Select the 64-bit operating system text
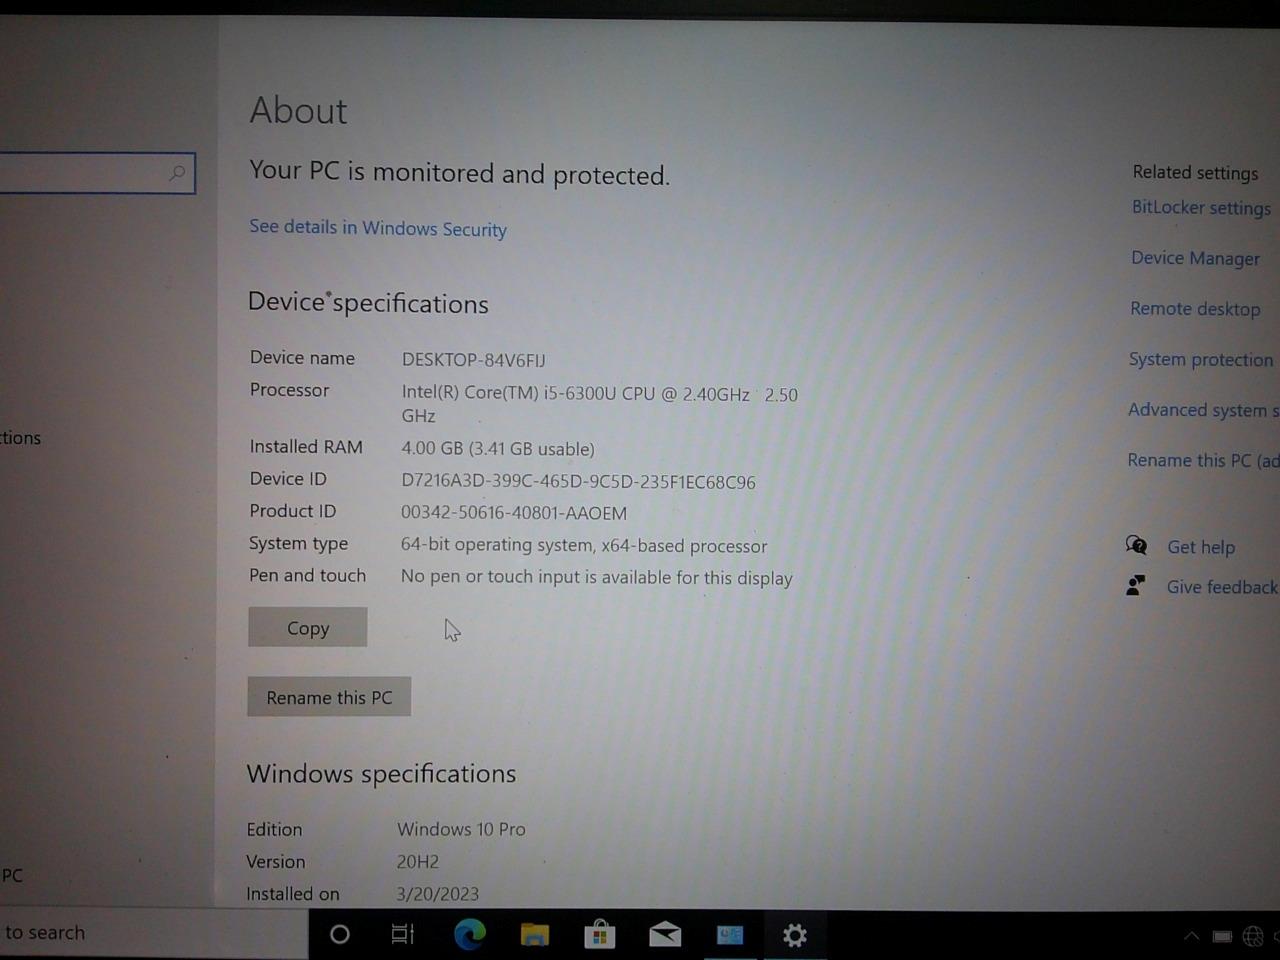Image resolution: width=1280 pixels, height=960 pixels. pyautogui.click(x=584, y=545)
